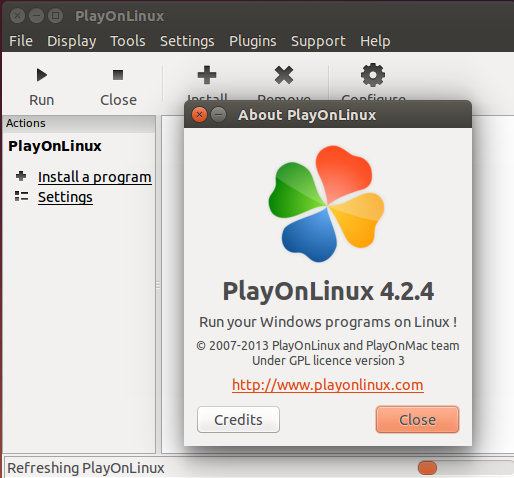514x478 pixels.
Task: Click the Remove X icon in toolbar
Action: [x=284, y=75]
